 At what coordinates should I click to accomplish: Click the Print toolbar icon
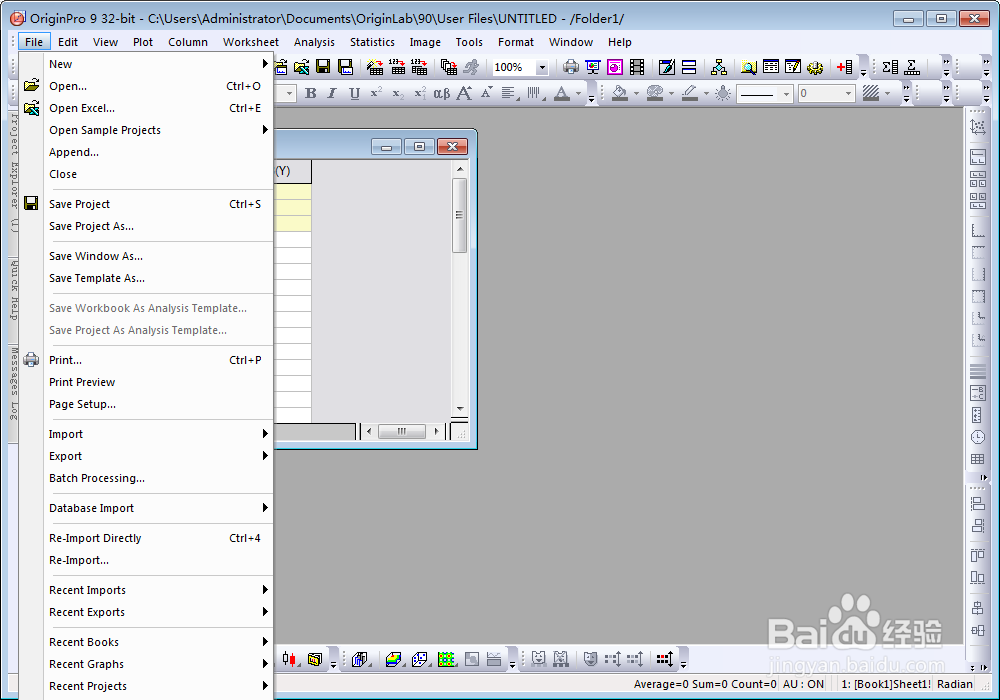(571, 67)
